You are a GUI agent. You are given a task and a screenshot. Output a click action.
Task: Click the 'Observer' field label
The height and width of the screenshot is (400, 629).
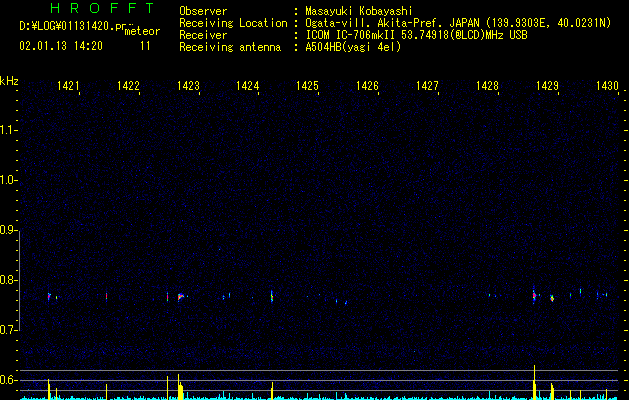tap(203, 11)
